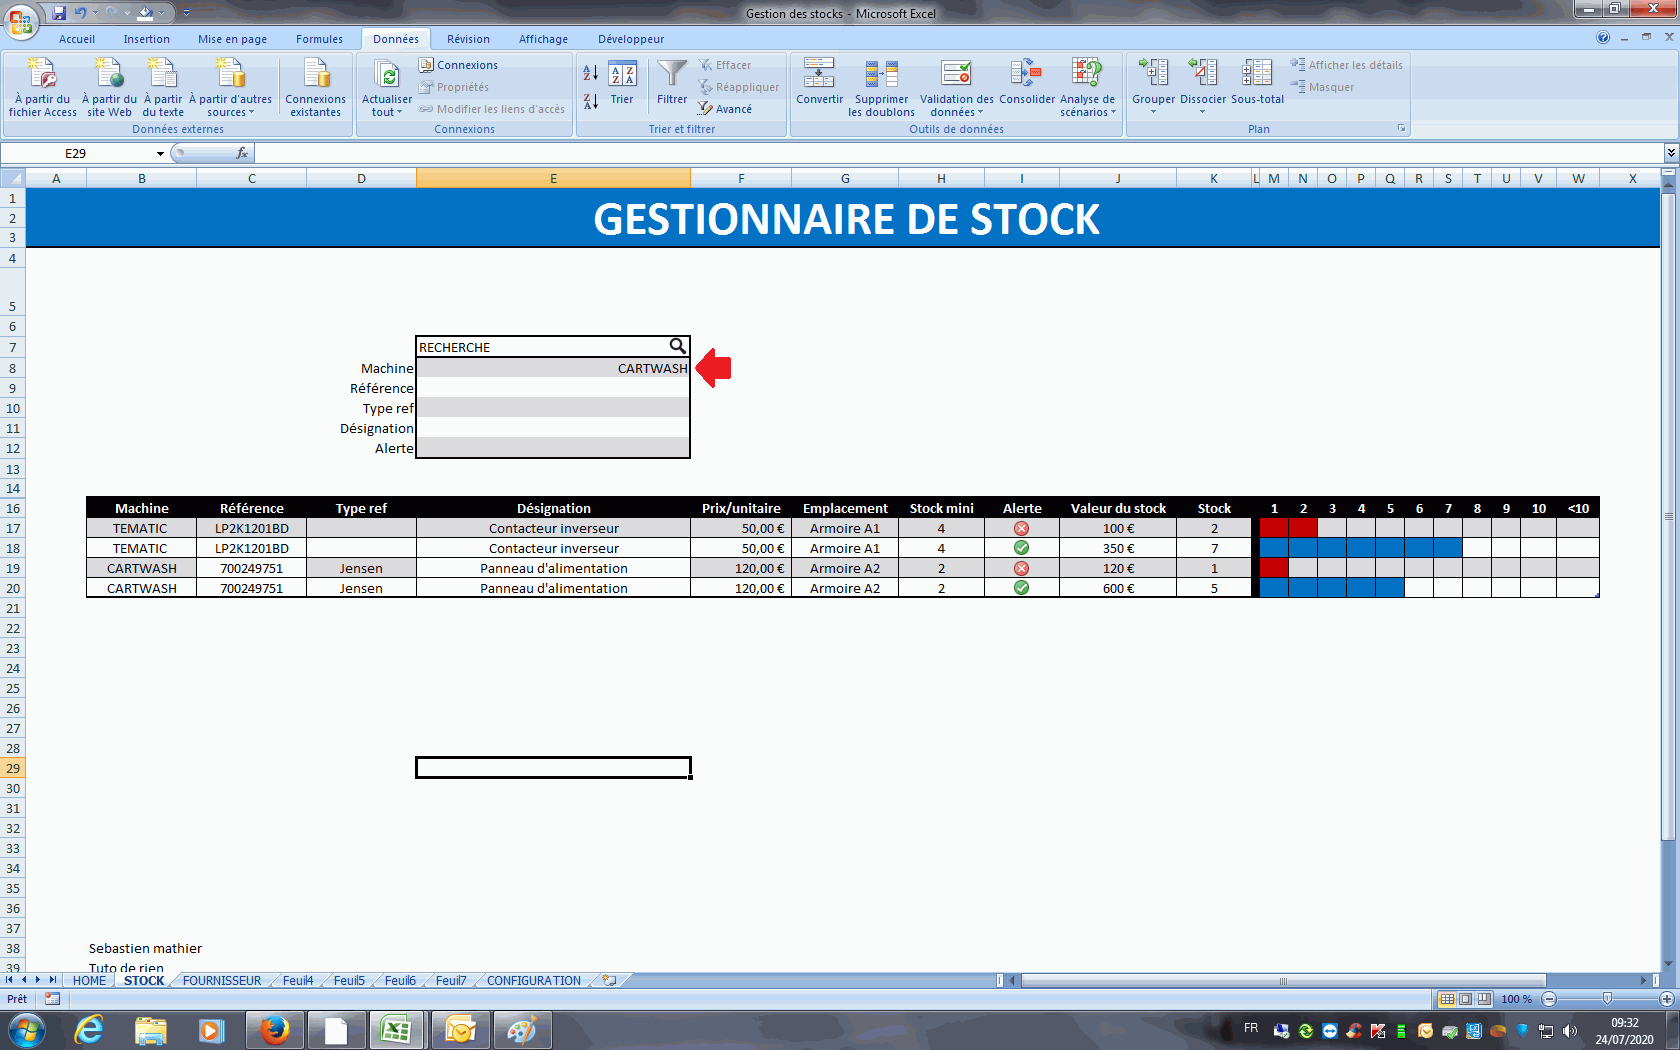Import data from a text file

pyautogui.click(x=163, y=88)
